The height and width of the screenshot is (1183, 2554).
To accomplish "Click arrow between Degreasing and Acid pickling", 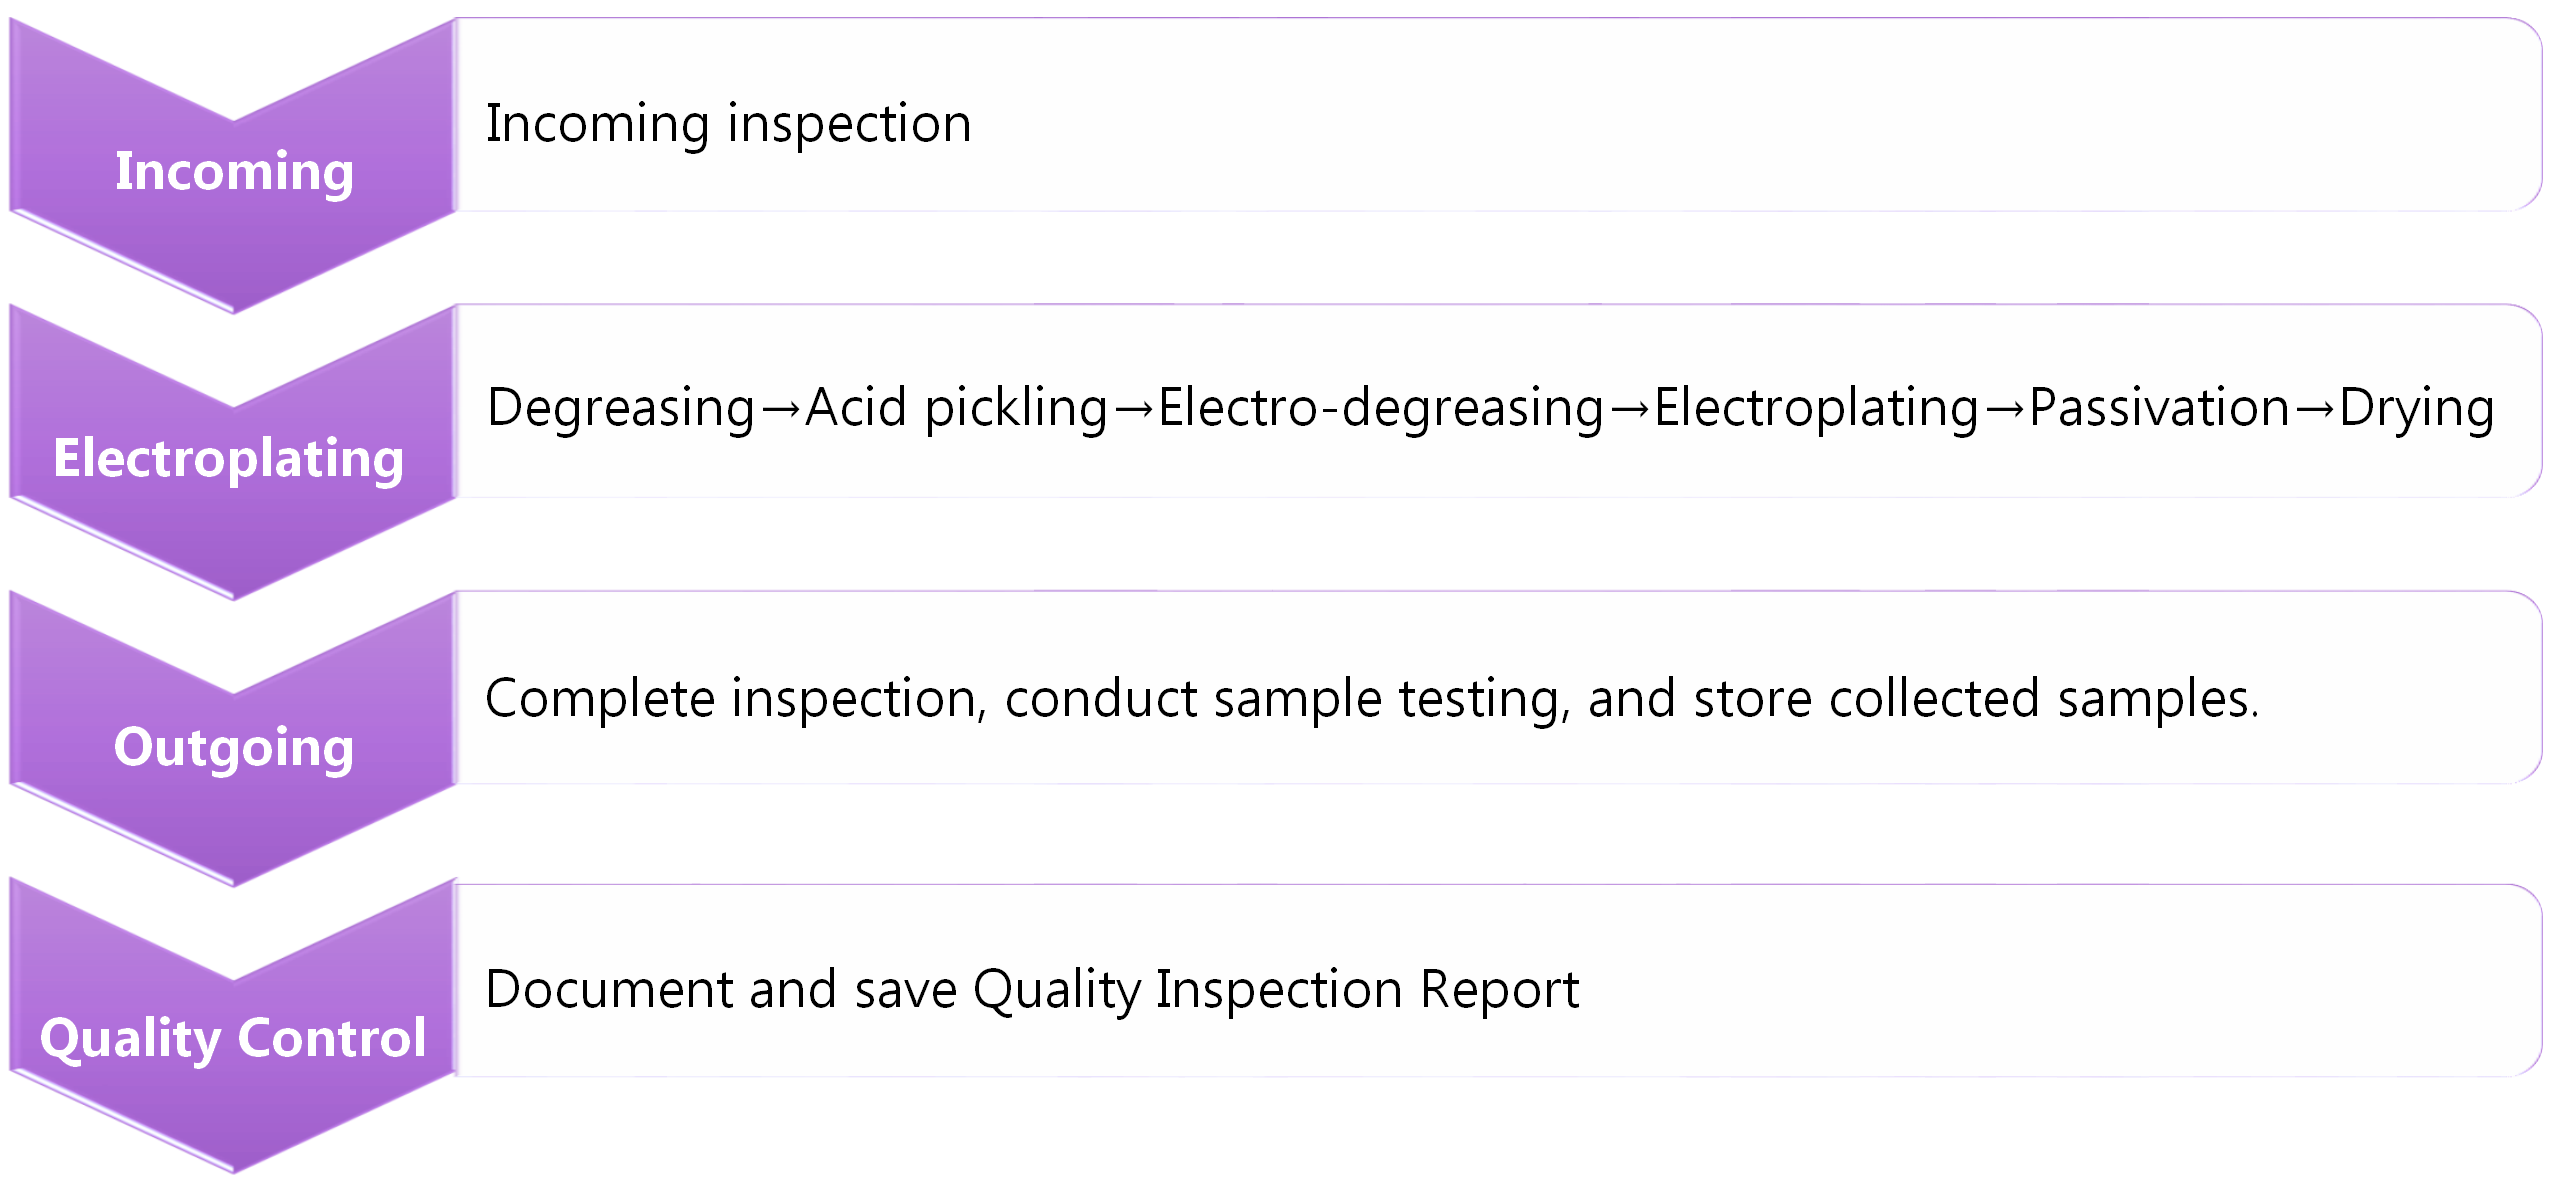I will pyautogui.click(x=780, y=409).
